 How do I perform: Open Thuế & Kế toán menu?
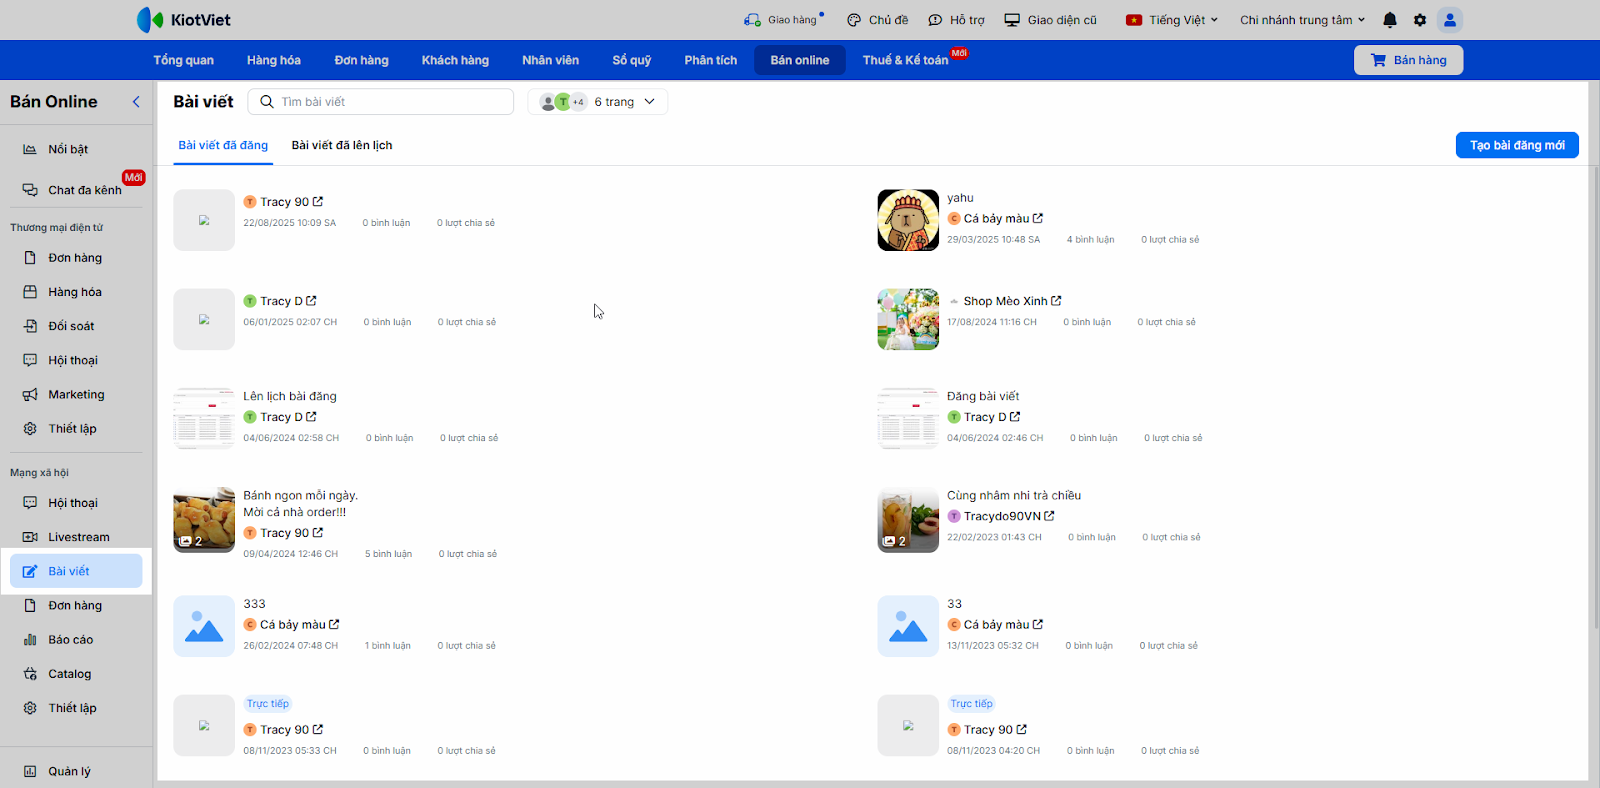pos(906,60)
